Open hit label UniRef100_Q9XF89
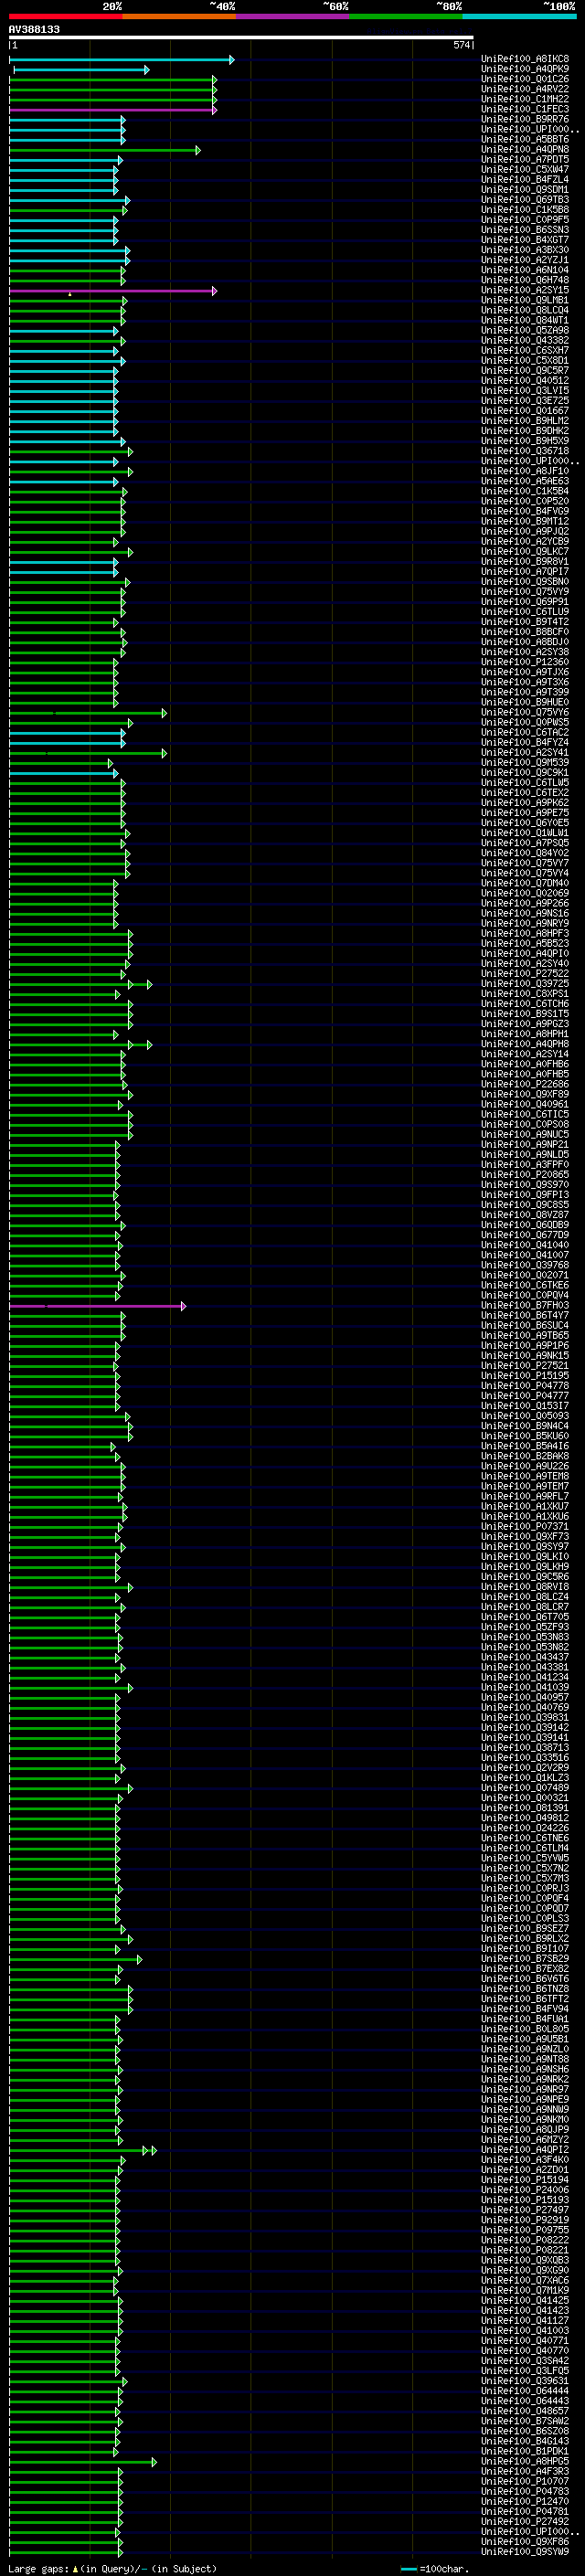 (525, 1094)
